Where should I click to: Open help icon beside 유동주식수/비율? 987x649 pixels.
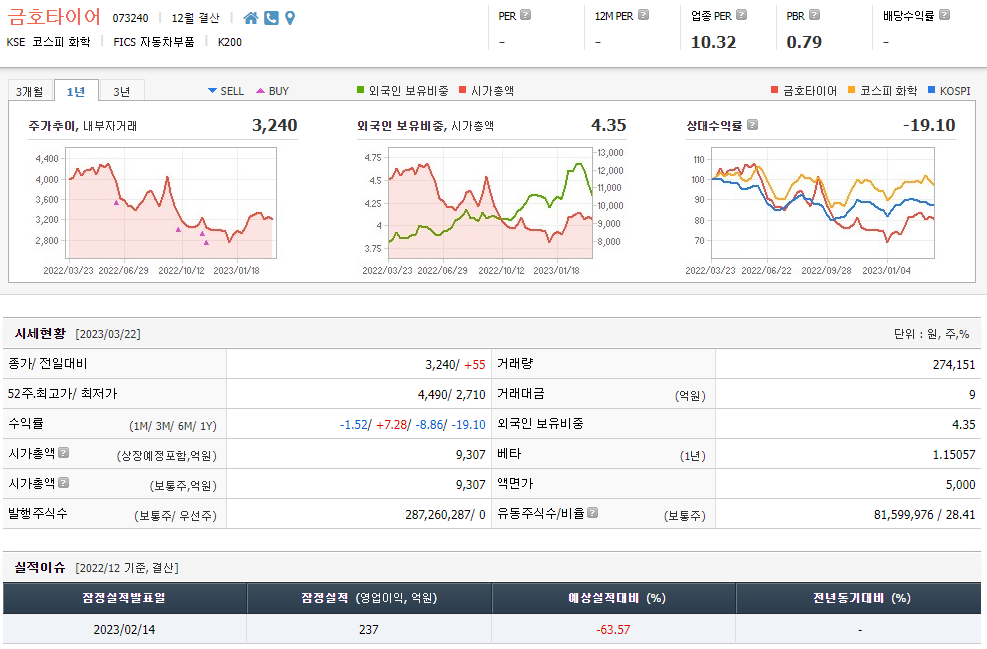click(592, 512)
